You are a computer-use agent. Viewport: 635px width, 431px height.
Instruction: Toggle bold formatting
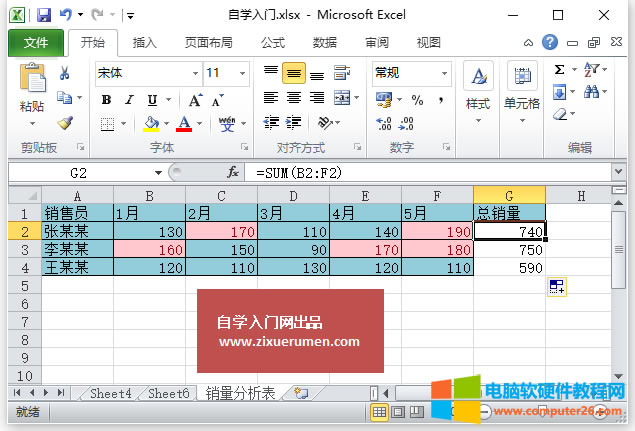(104, 99)
